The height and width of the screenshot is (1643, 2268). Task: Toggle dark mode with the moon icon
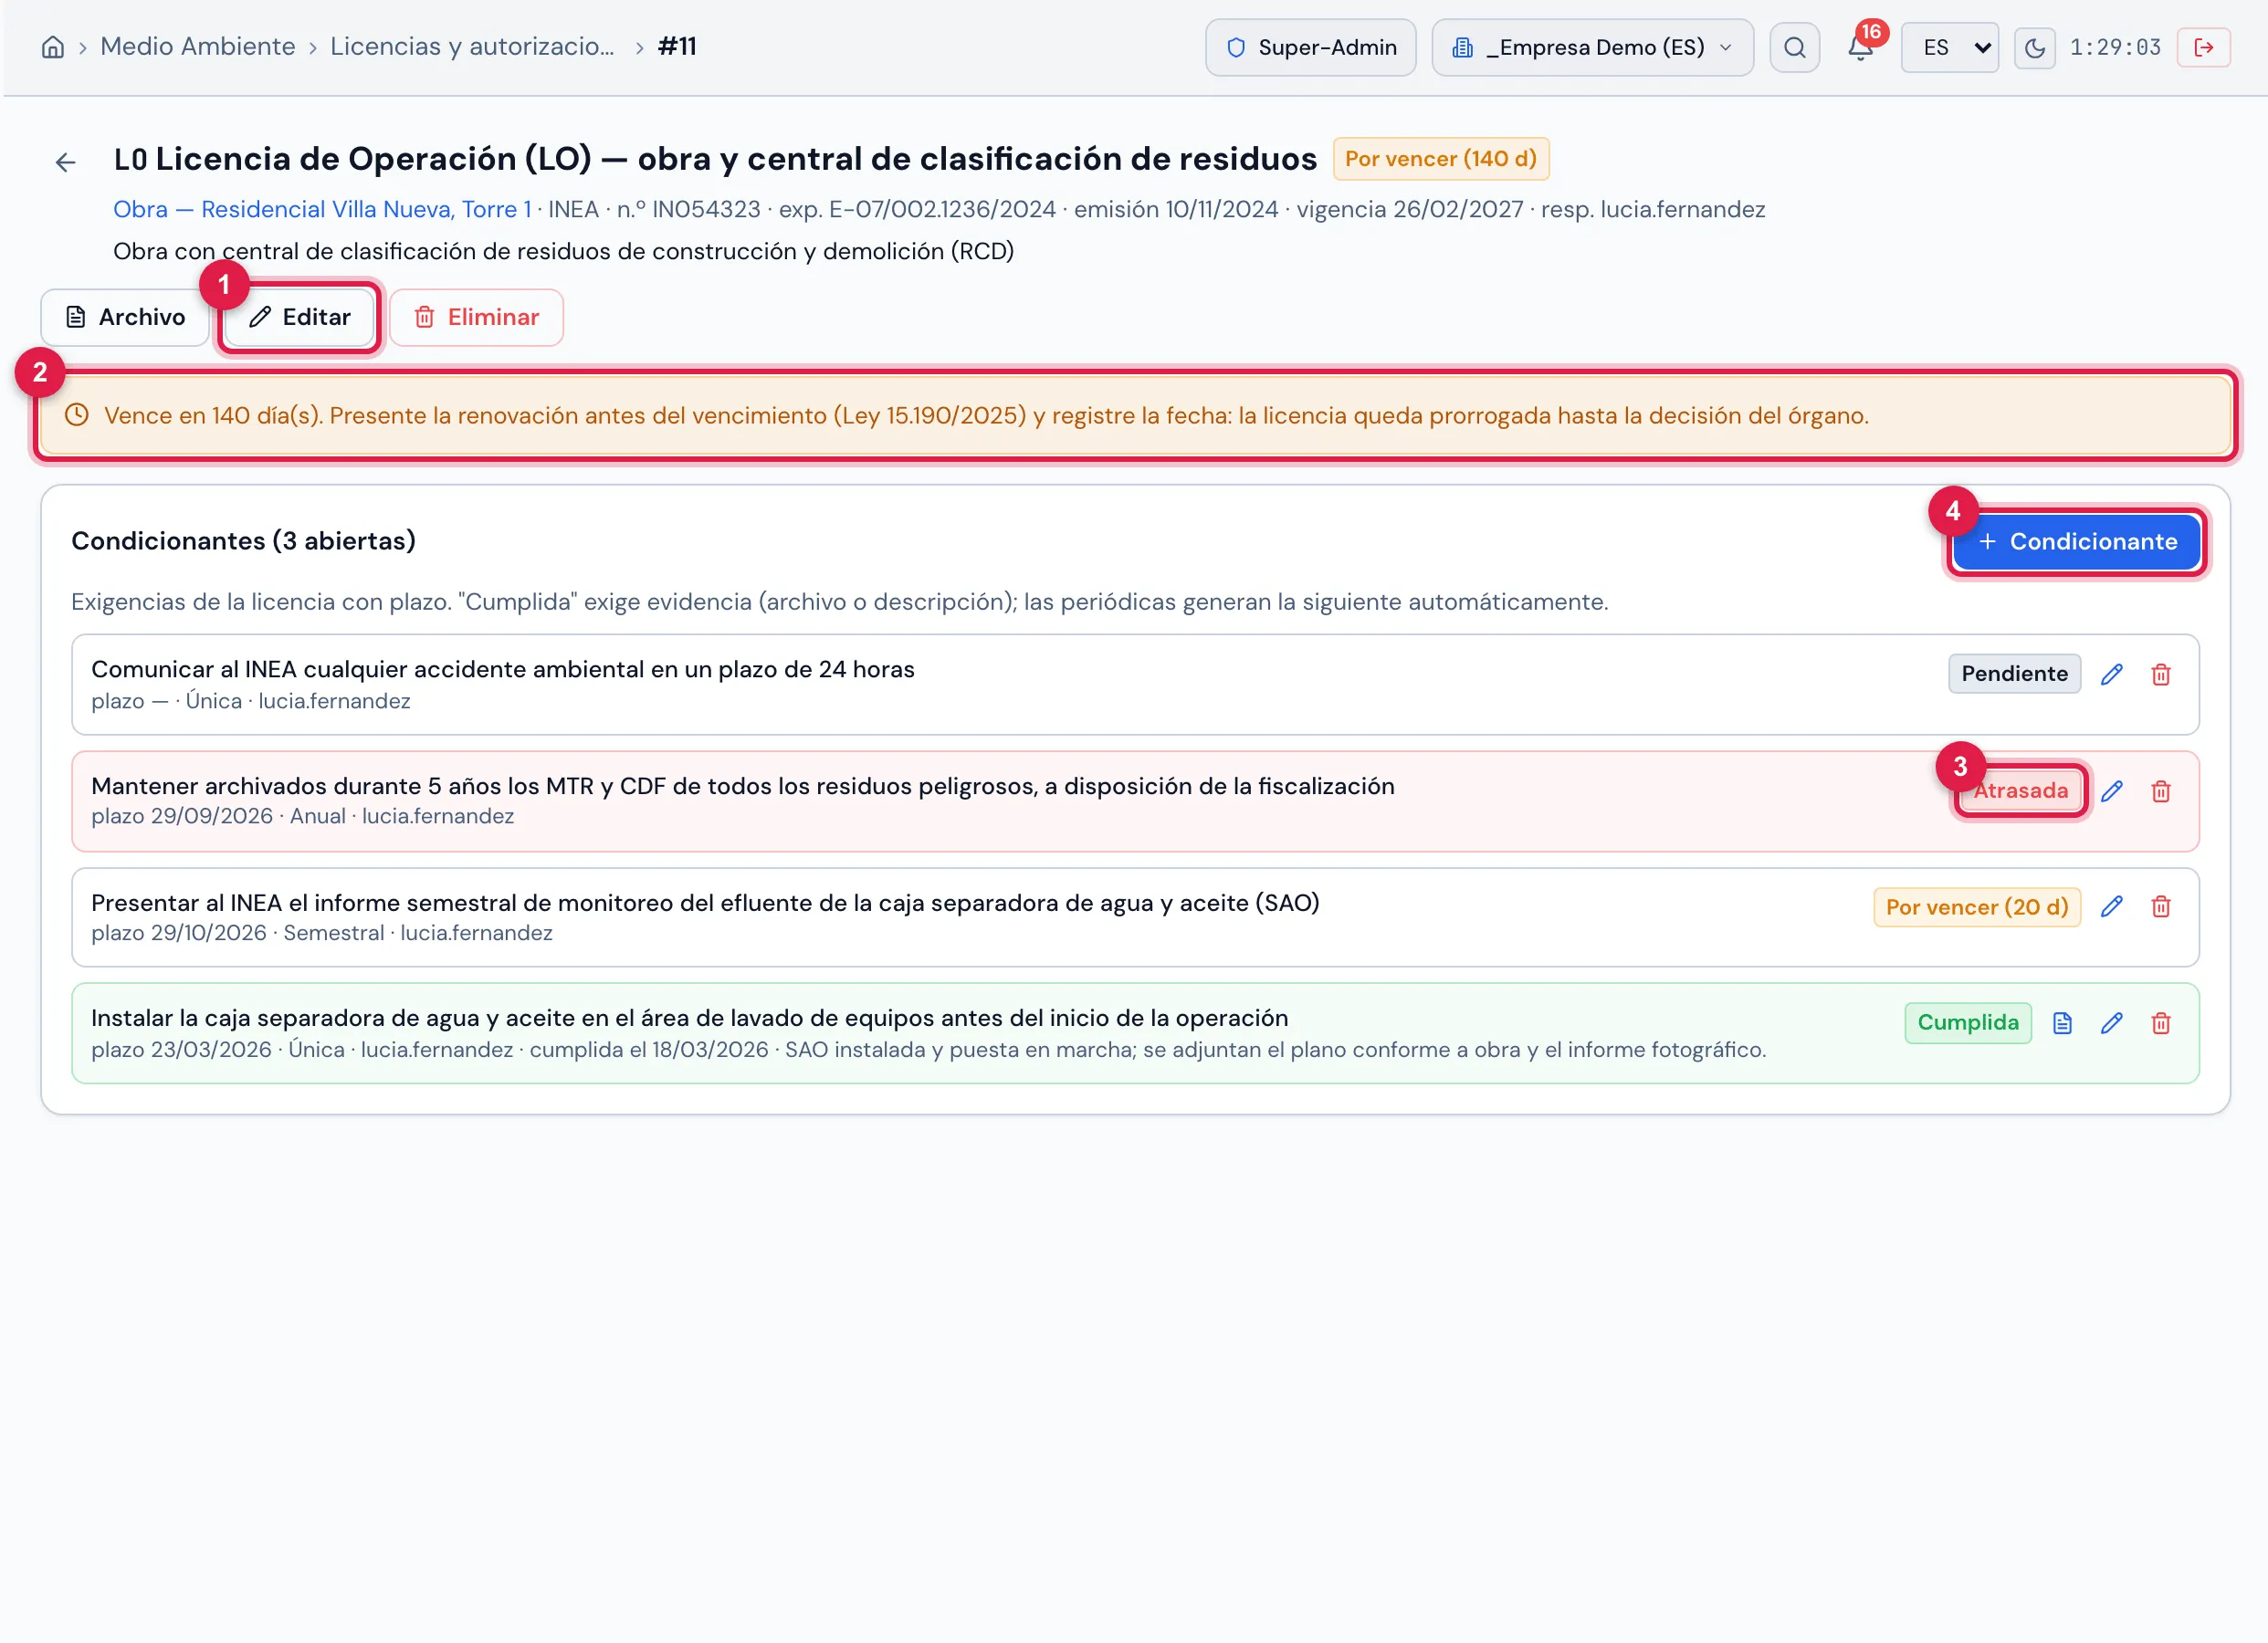(2034, 47)
